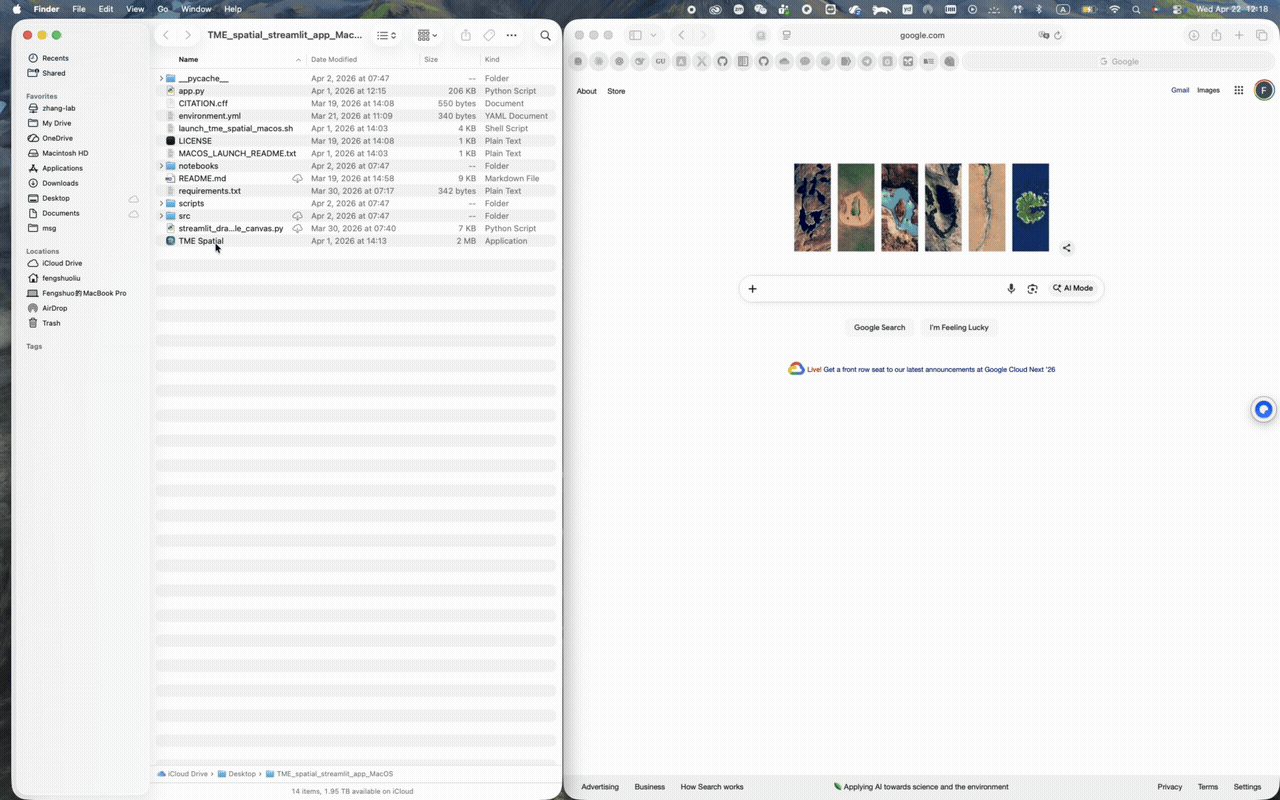The width and height of the screenshot is (1280, 800).
Task: Open the more actions ellipsis in Finder
Action: (511, 35)
